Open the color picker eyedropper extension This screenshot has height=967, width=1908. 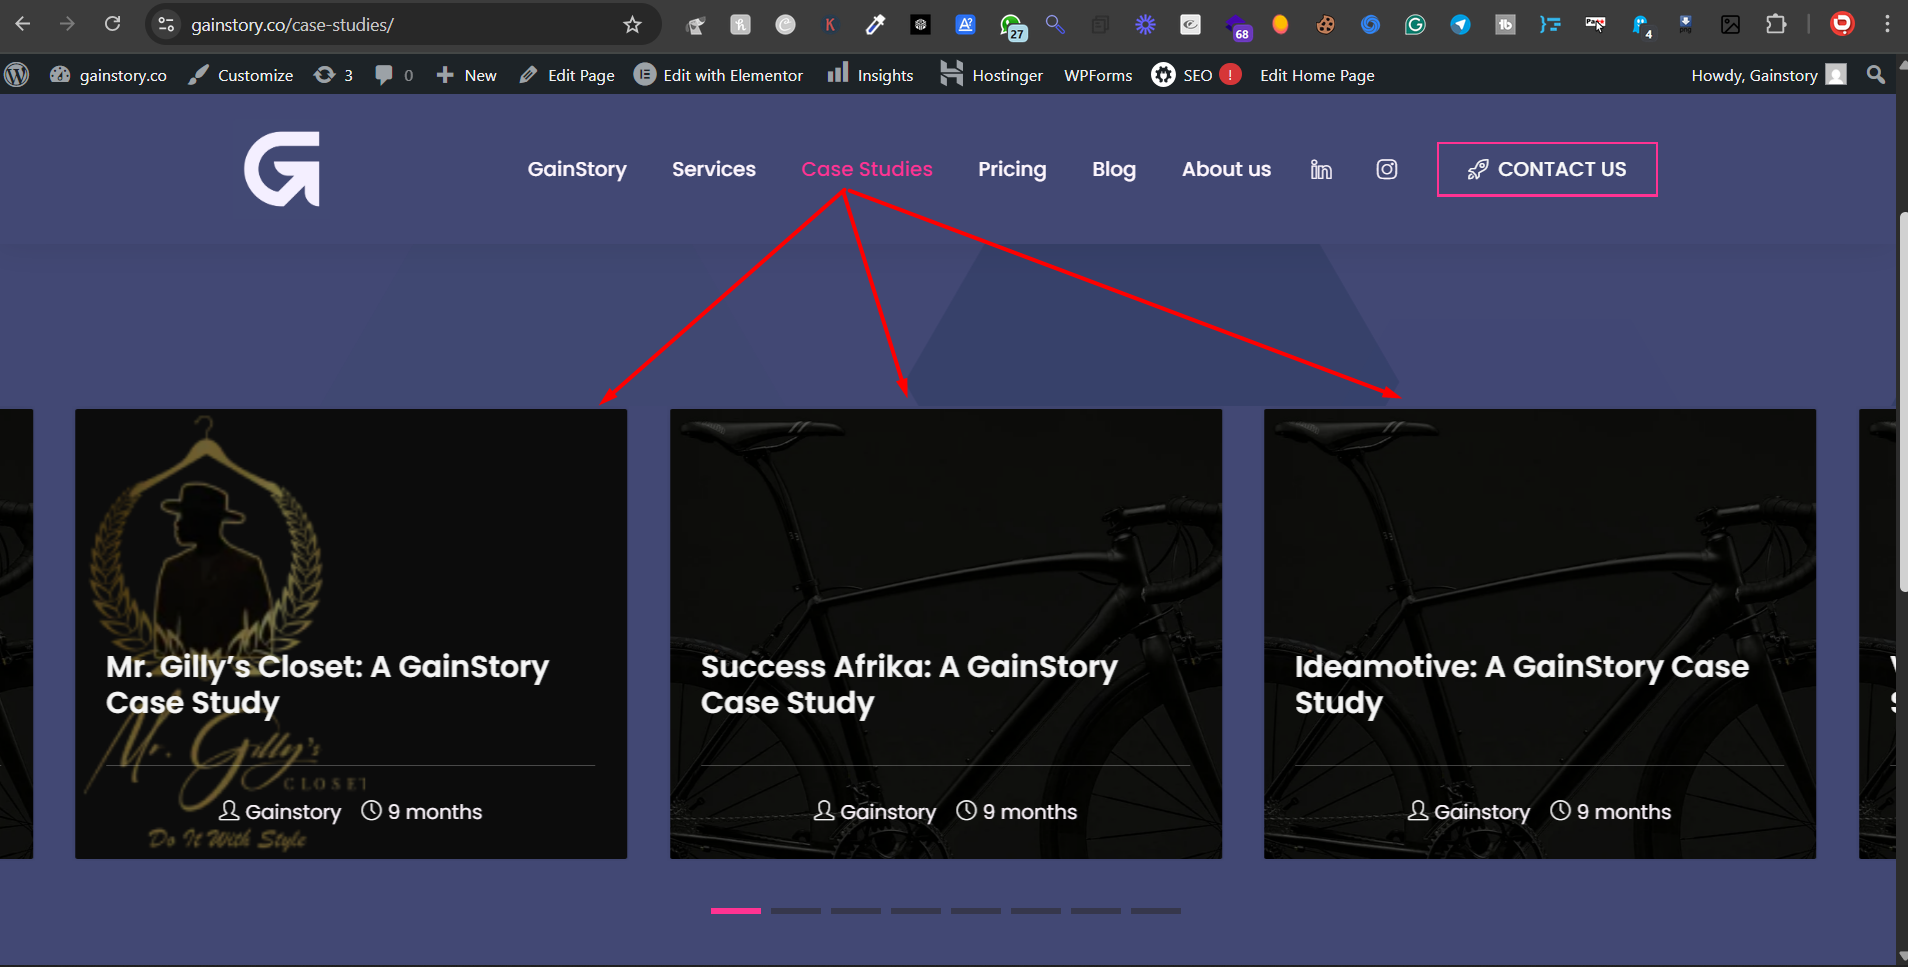point(875,25)
